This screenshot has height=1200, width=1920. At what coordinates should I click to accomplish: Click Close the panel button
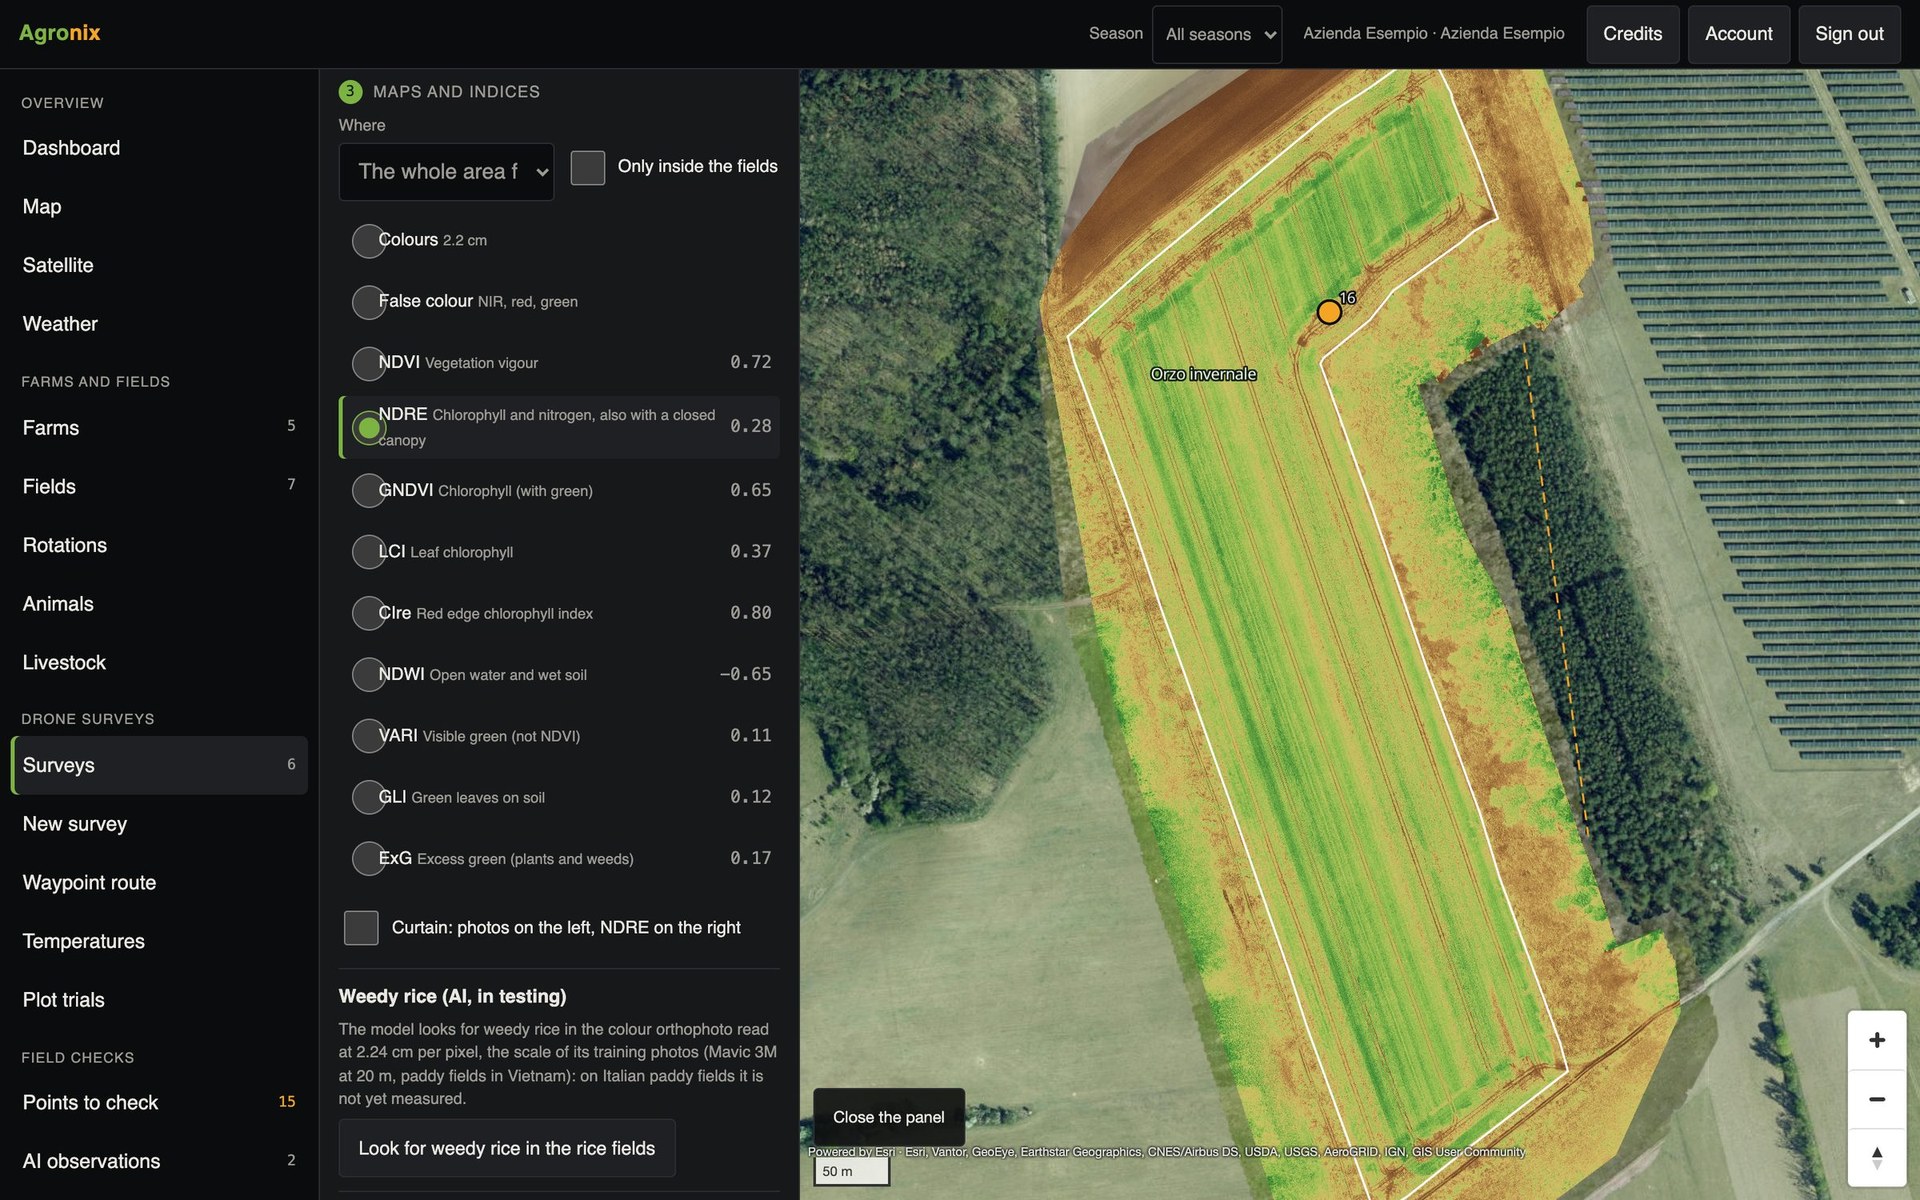tap(889, 1117)
